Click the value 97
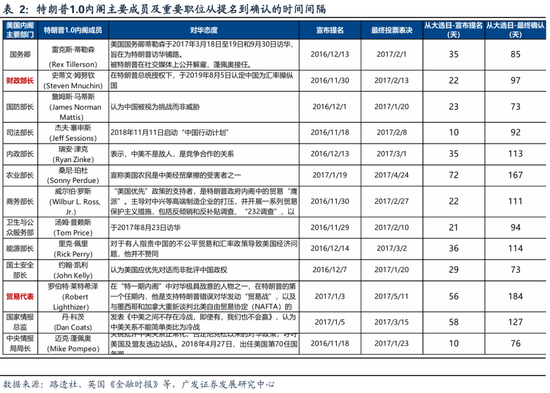The width and height of the screenshot is (550, 393). coord(515,81)
